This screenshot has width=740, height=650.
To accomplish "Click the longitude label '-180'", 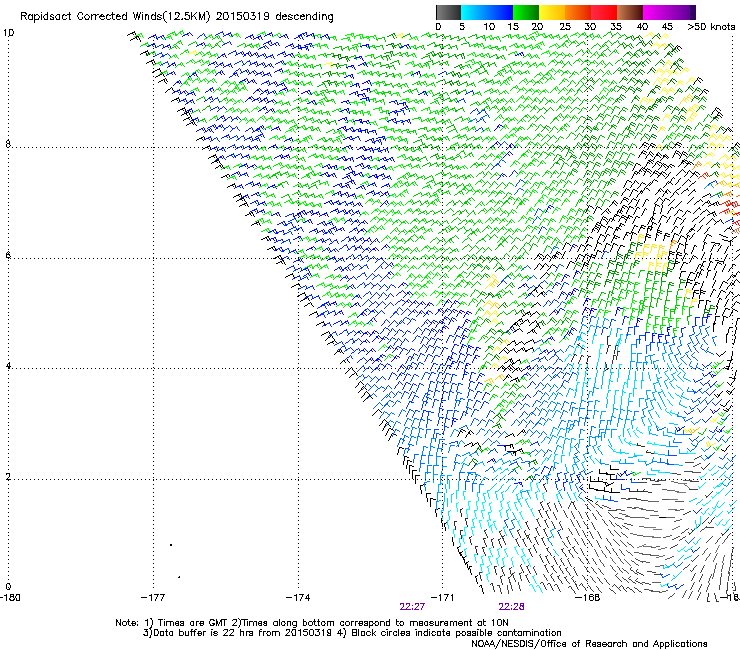I will click(x=10, y=598).
